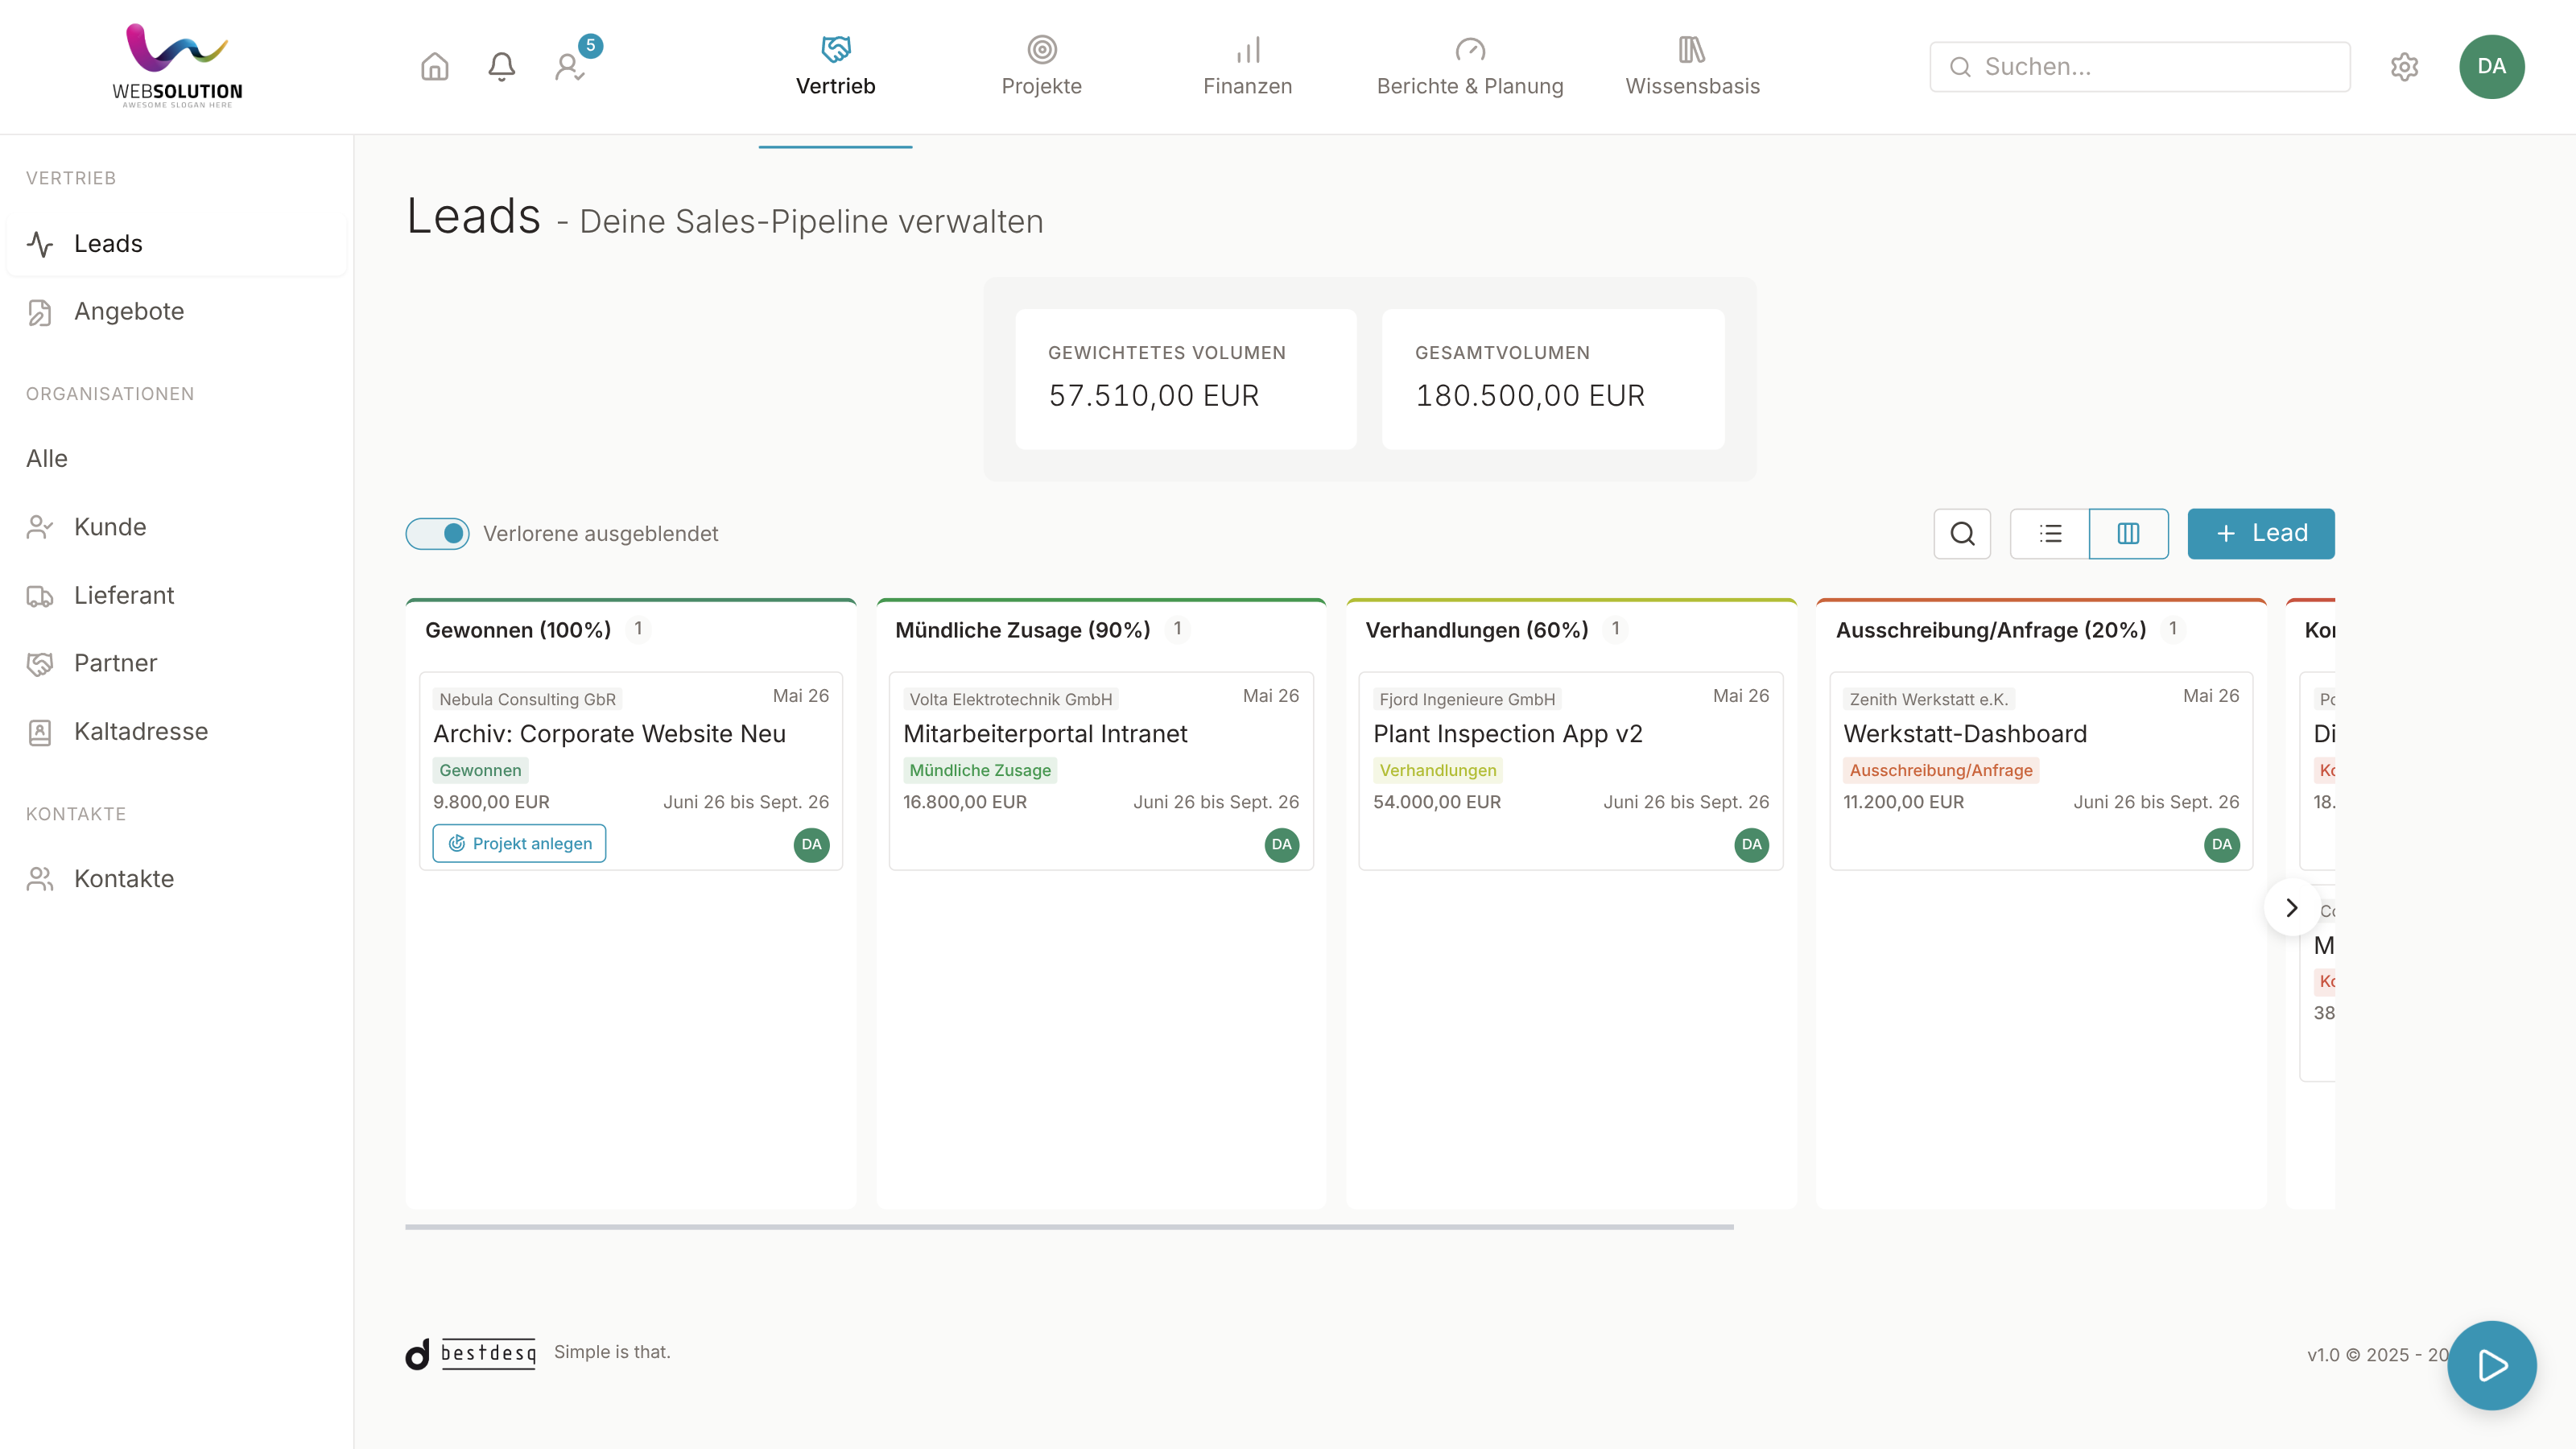Open Werkstatt-Dashboard lead
Screen dimensions: 2576x1449
click(x=1965, y=734)
